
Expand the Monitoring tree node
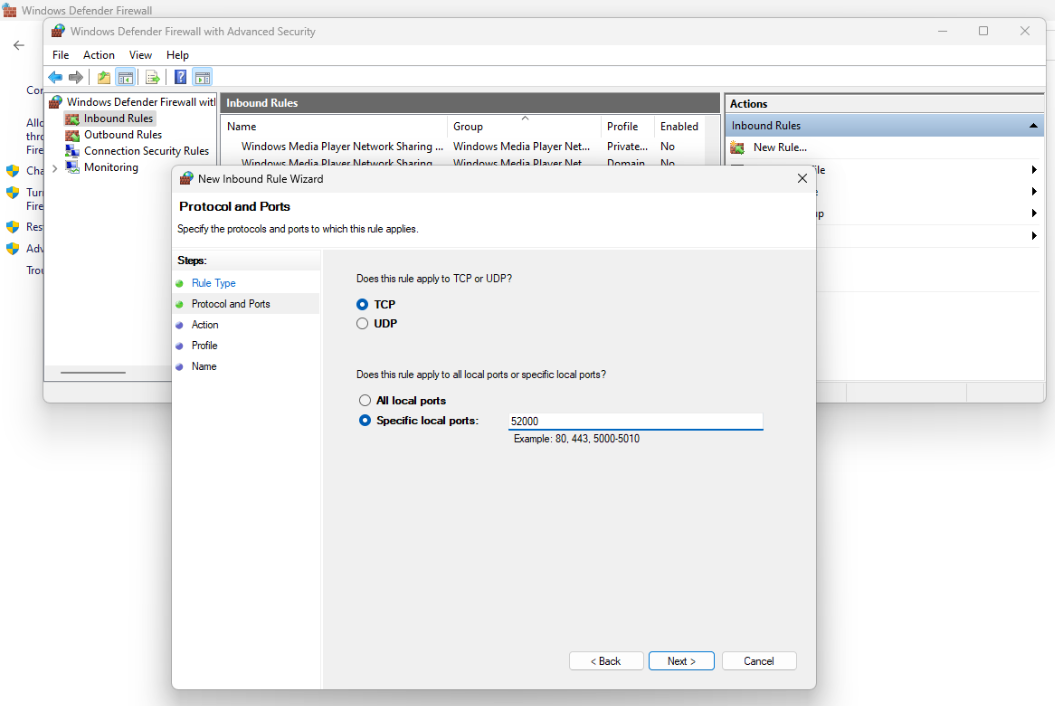coord(54,168)
